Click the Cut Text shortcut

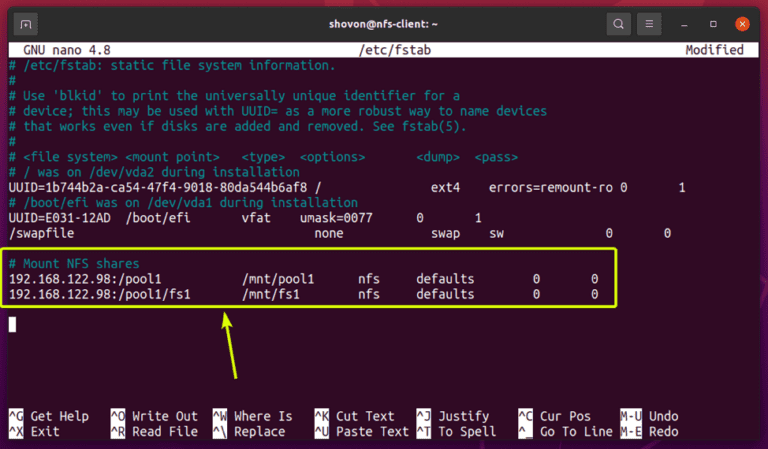coord(355,416)
